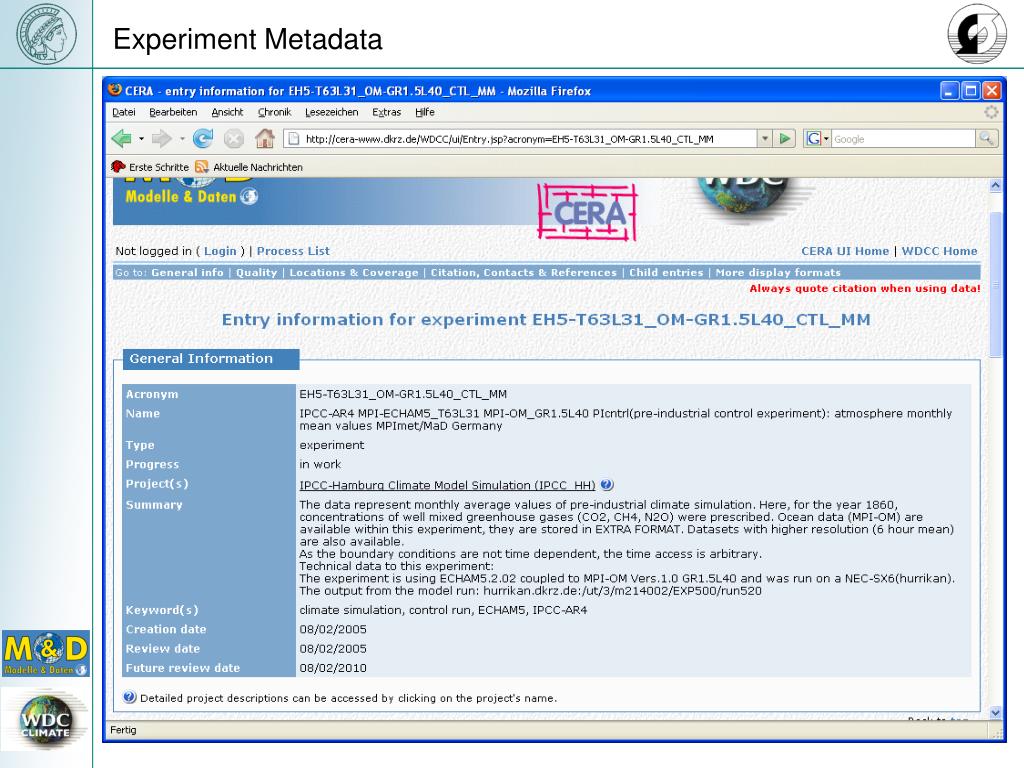Viewport: 1024px width, 768px height.
Task: Open the Chronik menu
Action: 274,112
